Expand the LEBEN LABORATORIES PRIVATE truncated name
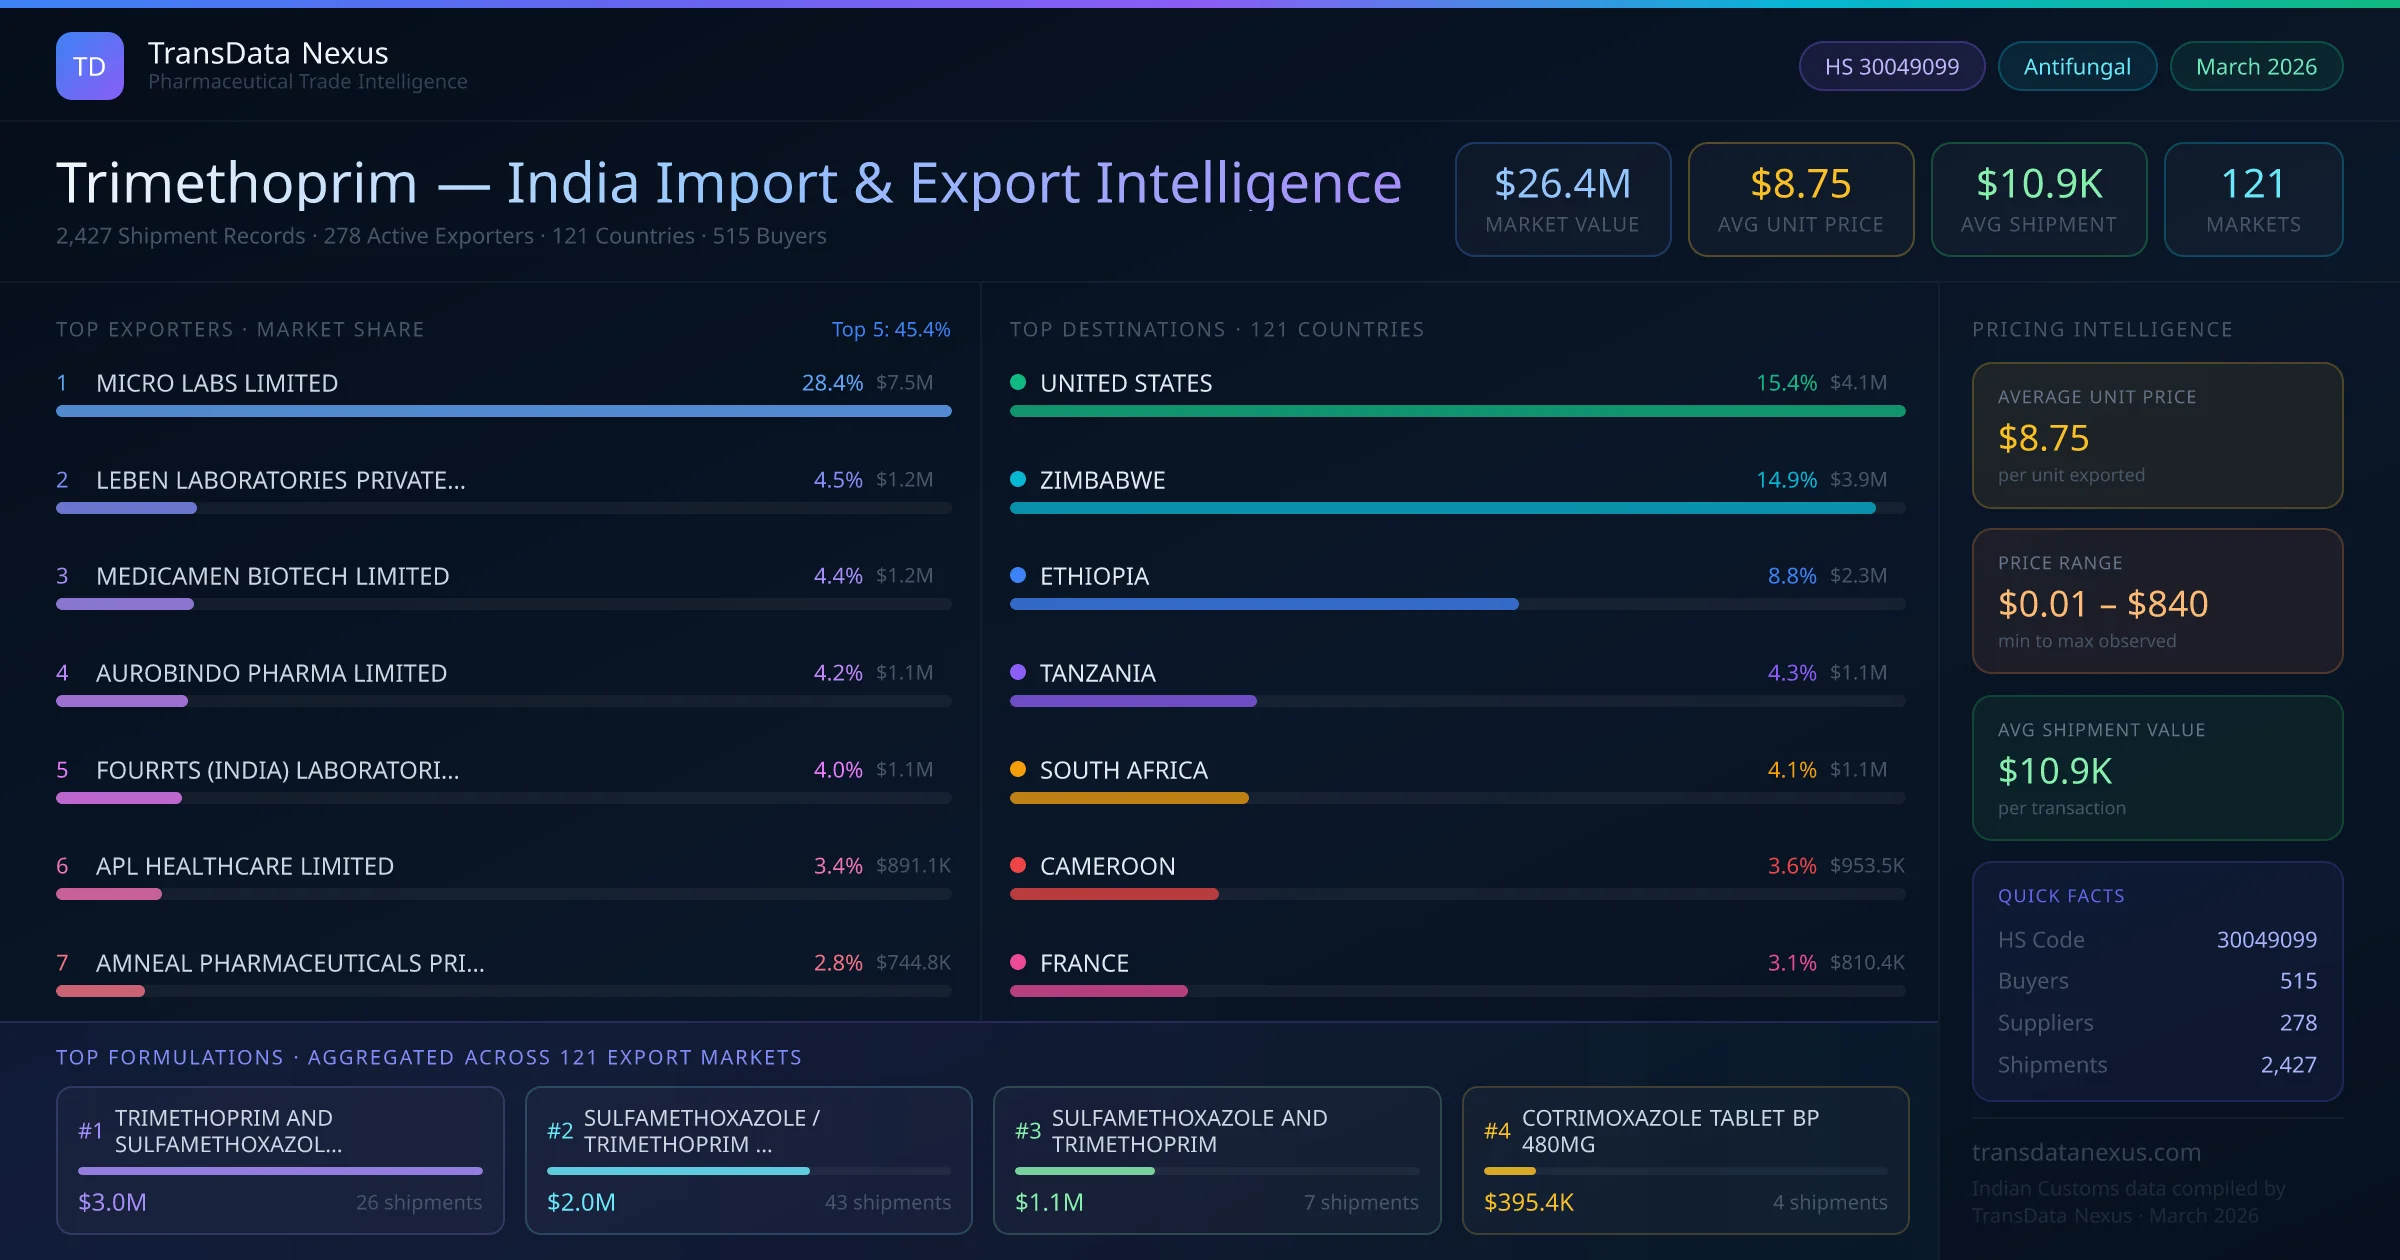The width and height of the screenshot is (2400, 1260). click(281, 479)
